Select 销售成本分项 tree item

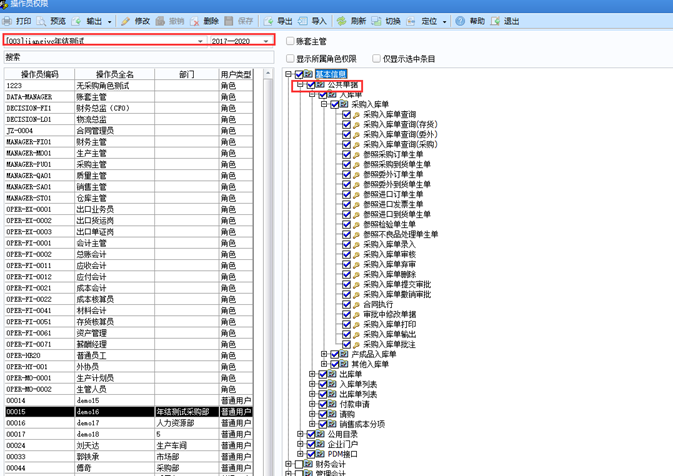pyautogui.click(x=362, y=424)
